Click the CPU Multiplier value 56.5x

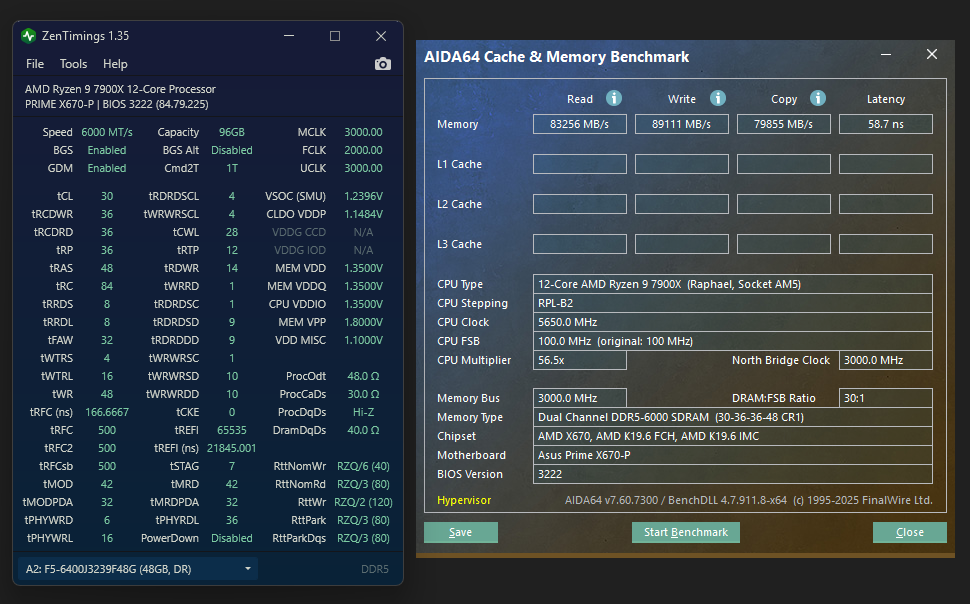pyautogui.click(x=580, y=360)
